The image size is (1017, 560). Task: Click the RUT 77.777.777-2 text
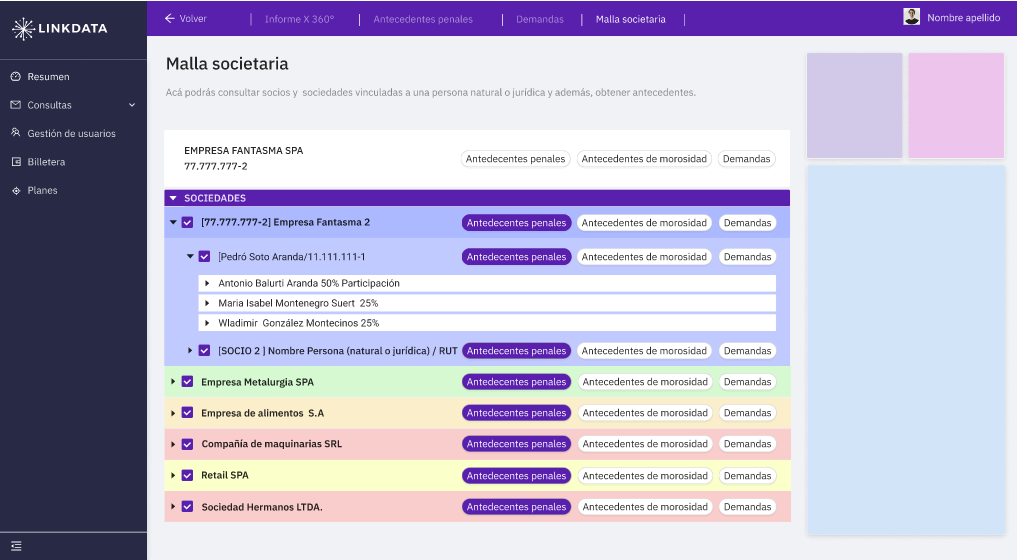coord(215,166)
